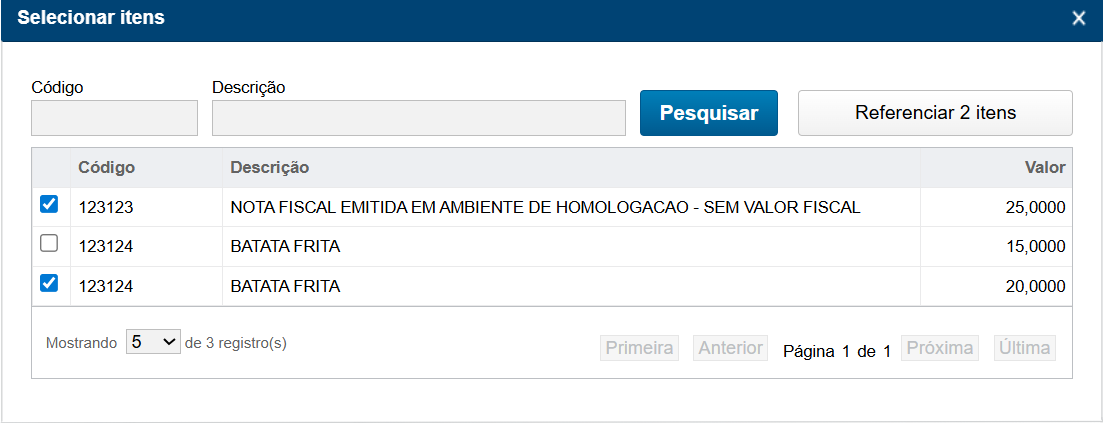The width and height of the screenshot is (1103, 423).
Task: Go to the Anterior page
Action: pyautogui.click(x=731, y=348)
